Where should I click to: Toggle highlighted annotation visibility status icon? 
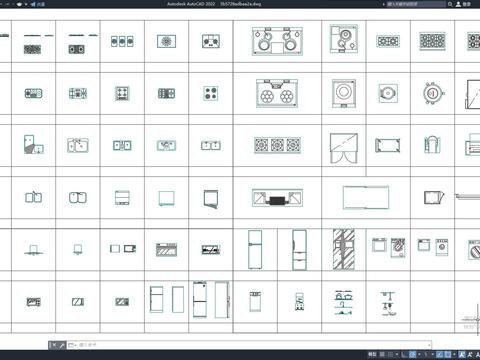coord(461,354)
